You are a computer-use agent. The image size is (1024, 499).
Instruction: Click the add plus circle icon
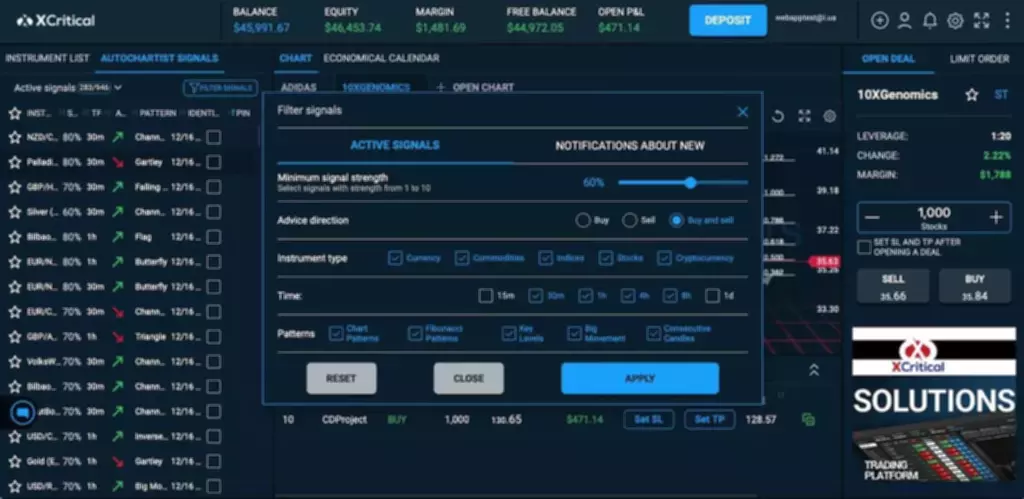click(x=880, y=20)
